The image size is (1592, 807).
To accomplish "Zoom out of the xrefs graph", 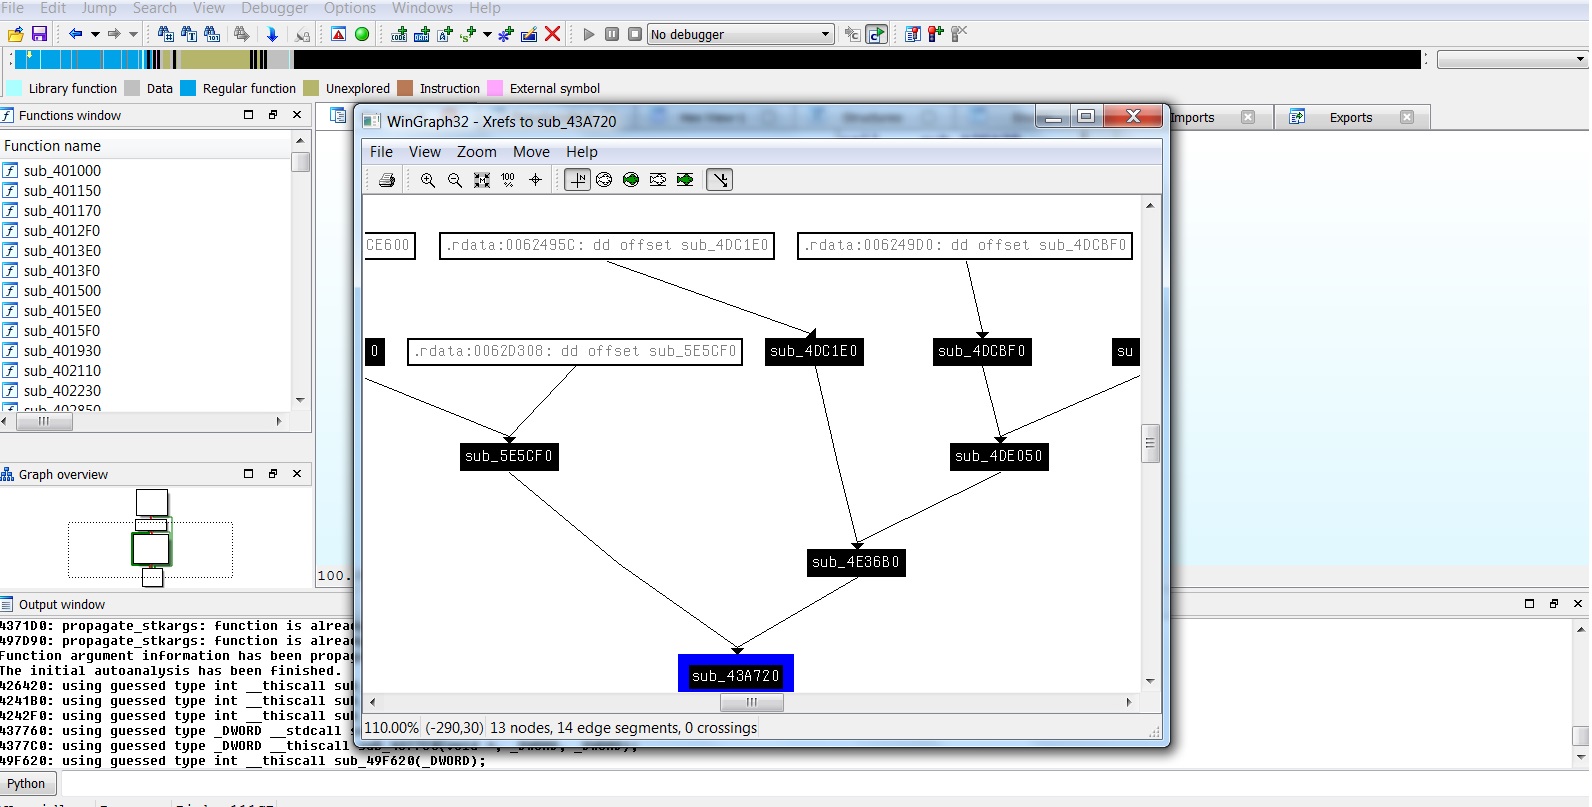I will coord(455,180).
